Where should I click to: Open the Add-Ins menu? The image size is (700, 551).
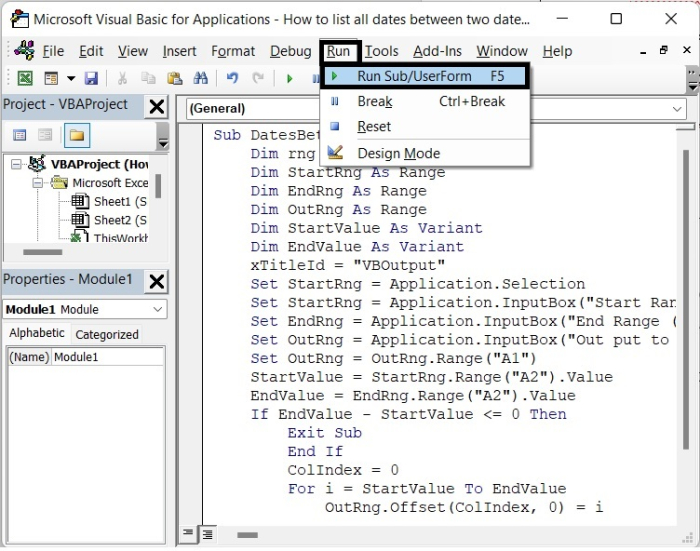pos(437,51)
